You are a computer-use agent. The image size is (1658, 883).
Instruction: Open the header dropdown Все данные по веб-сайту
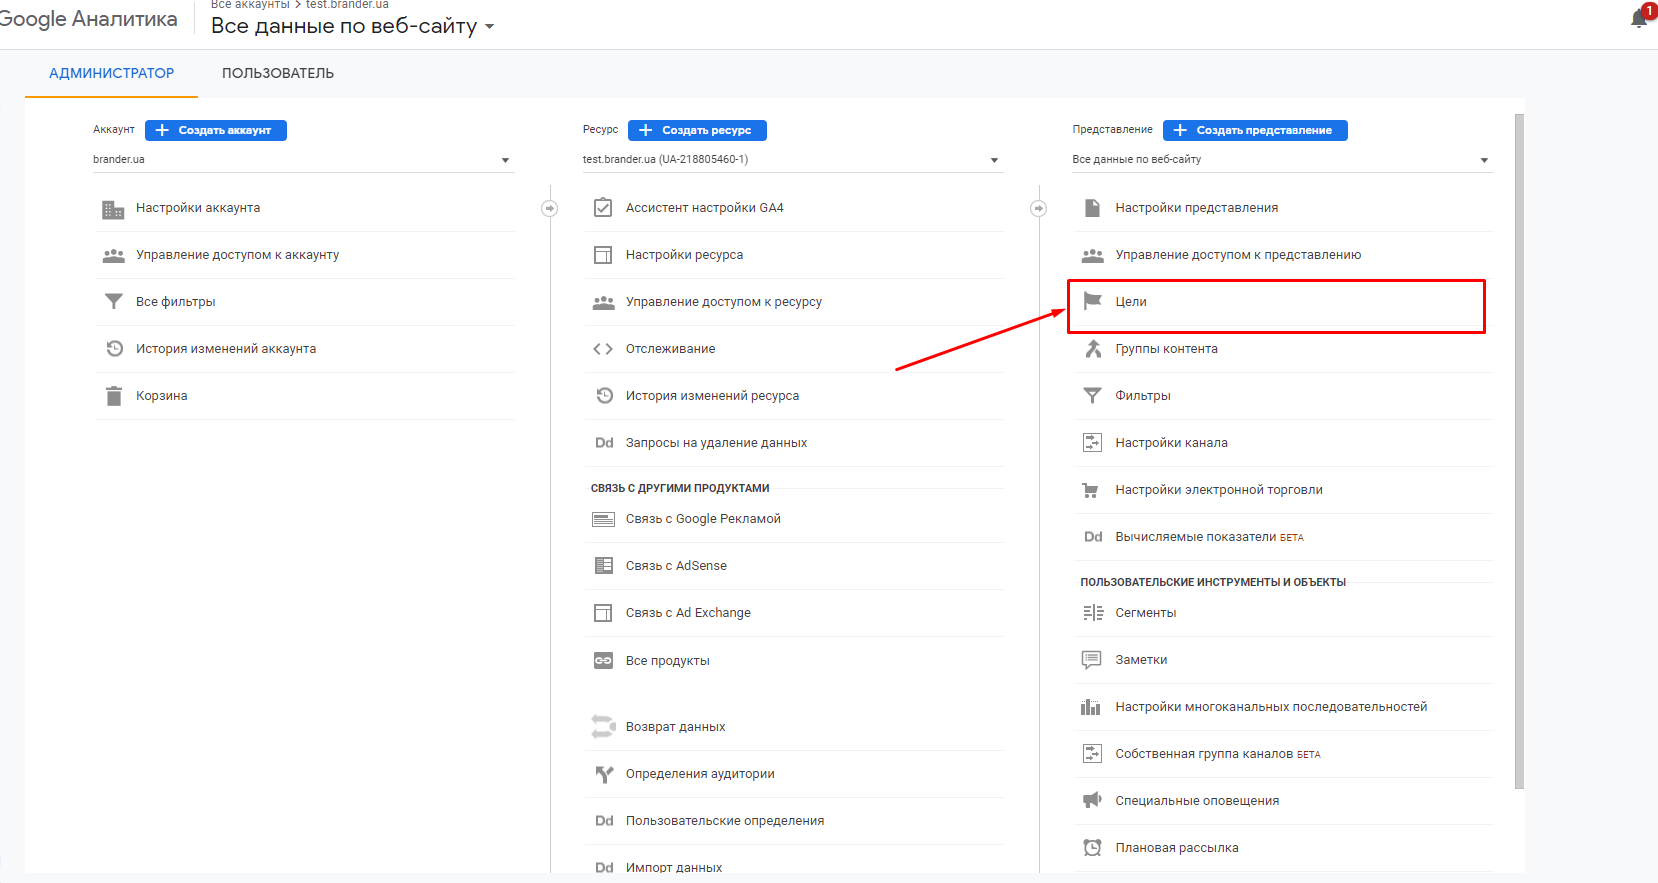[352, 27]
